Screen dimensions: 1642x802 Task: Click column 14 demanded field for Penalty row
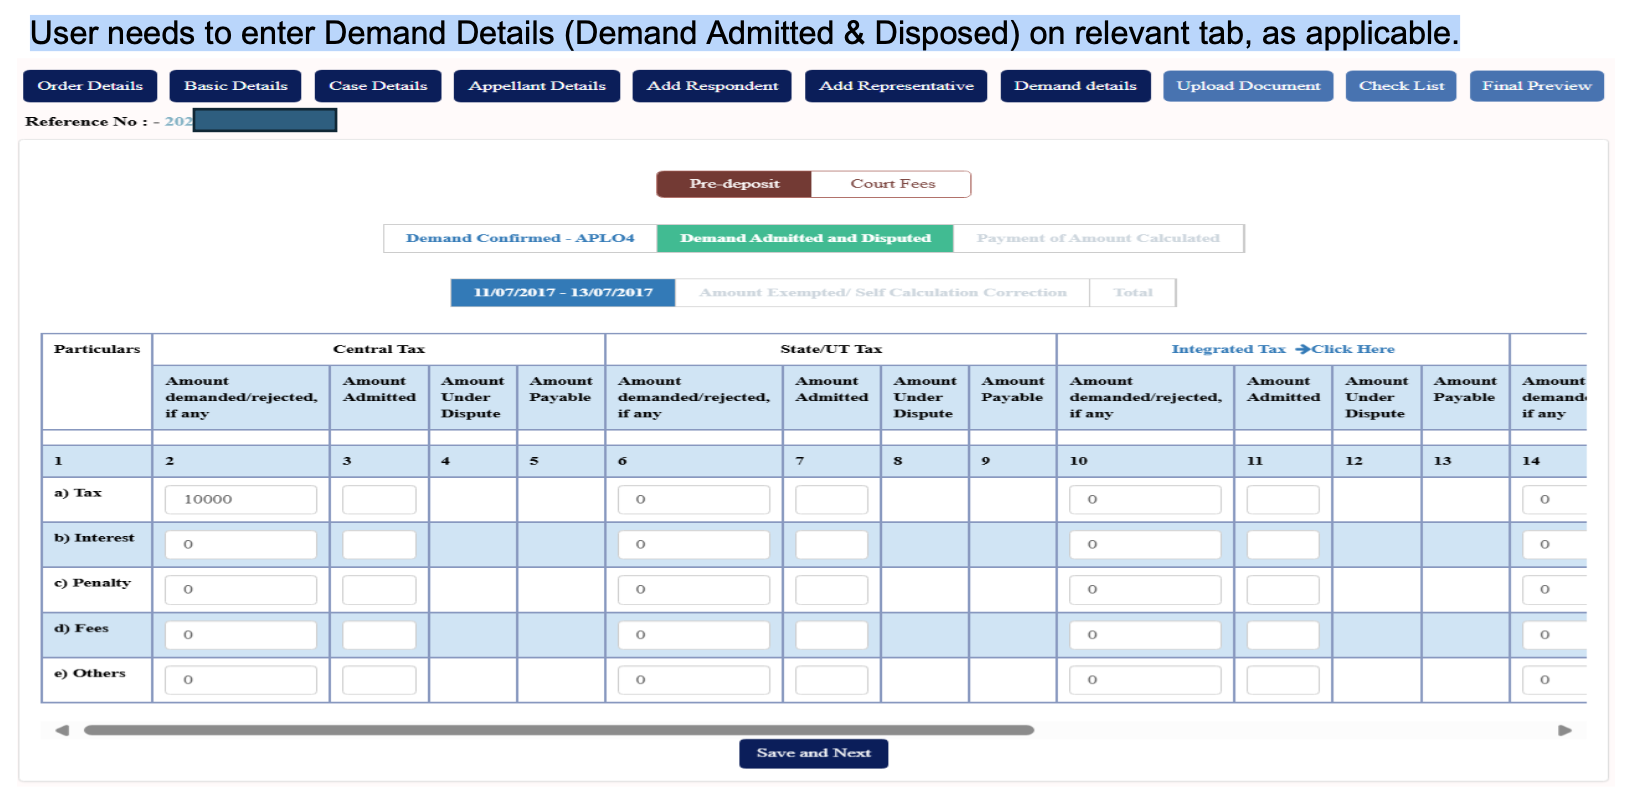1555,589
